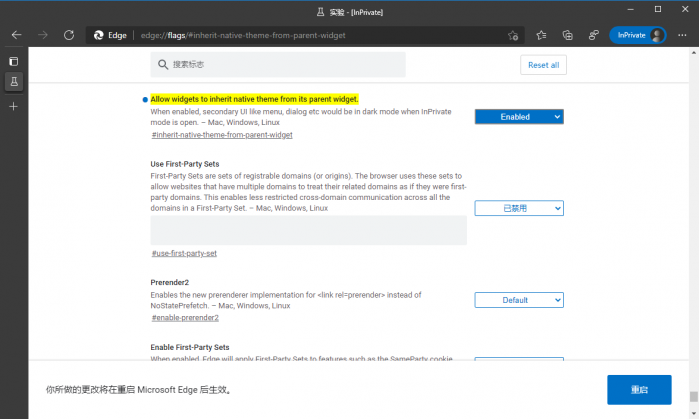Open the Favorites list icon
This screenshot has height=419, width=700.
pos(541,34)
